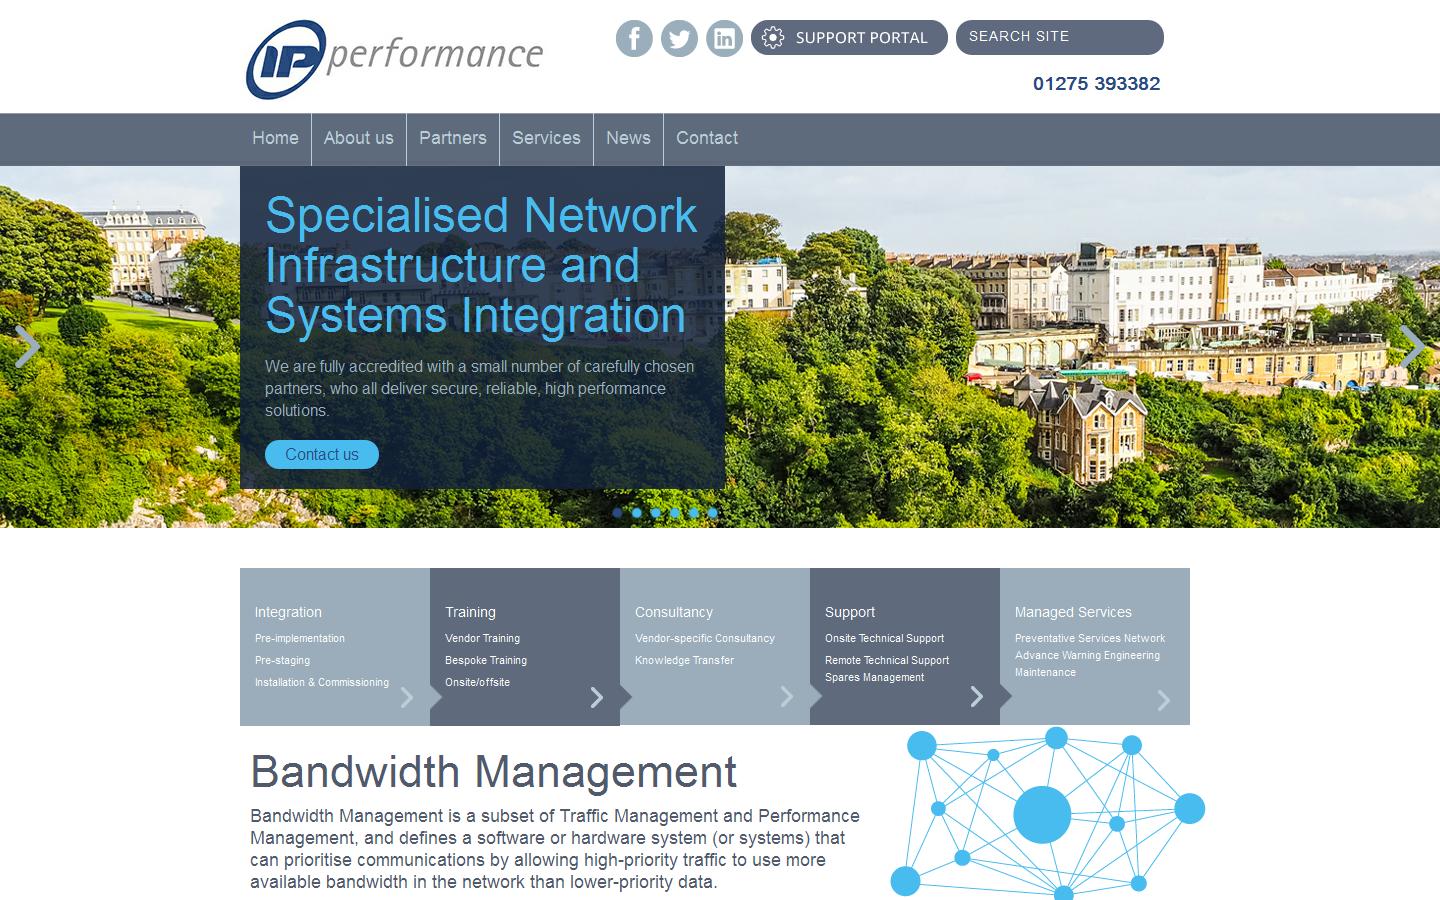Open the LinkedIn social icon
Image resolution: width=1440 pixels, height=900 pixels.
coord(724,38)
